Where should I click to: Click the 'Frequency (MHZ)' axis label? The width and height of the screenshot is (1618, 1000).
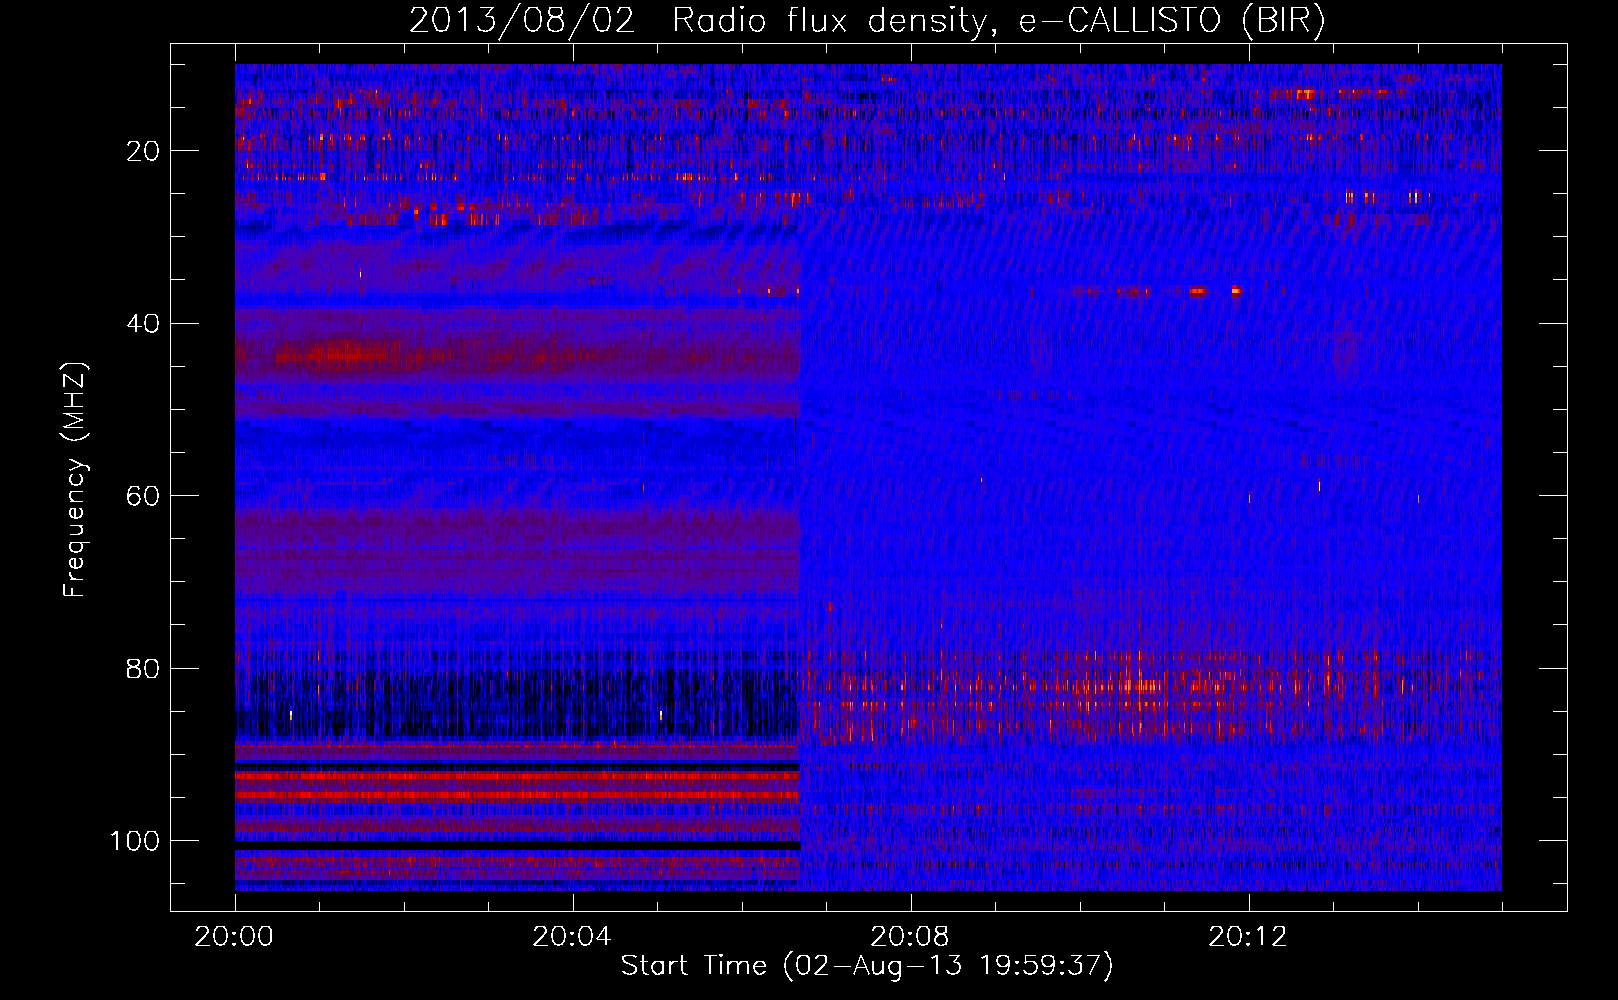coord(75,479)
